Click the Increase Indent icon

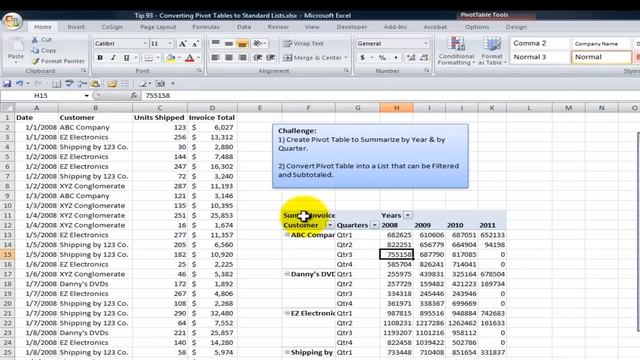271,58
